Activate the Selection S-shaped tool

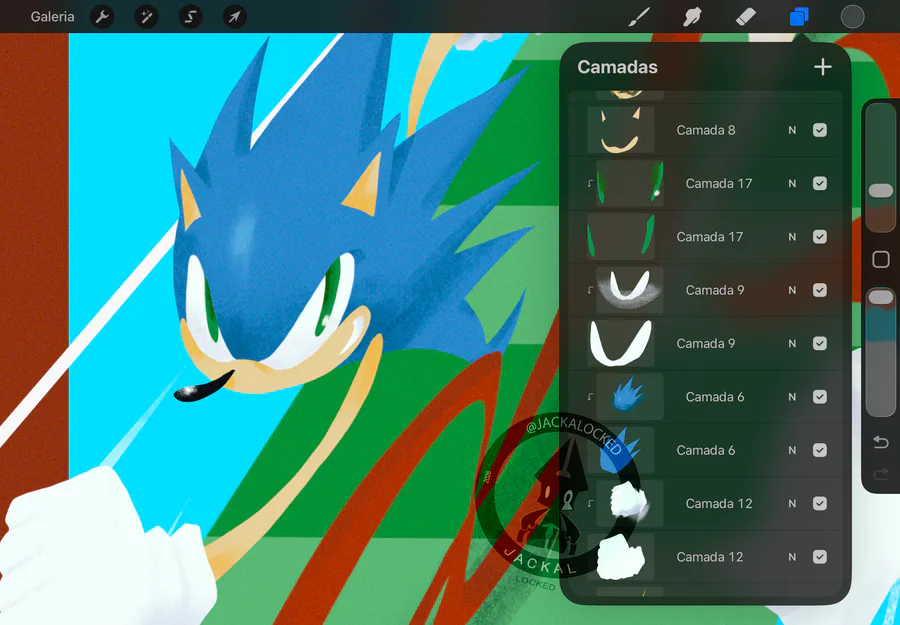tap(191, 17)
